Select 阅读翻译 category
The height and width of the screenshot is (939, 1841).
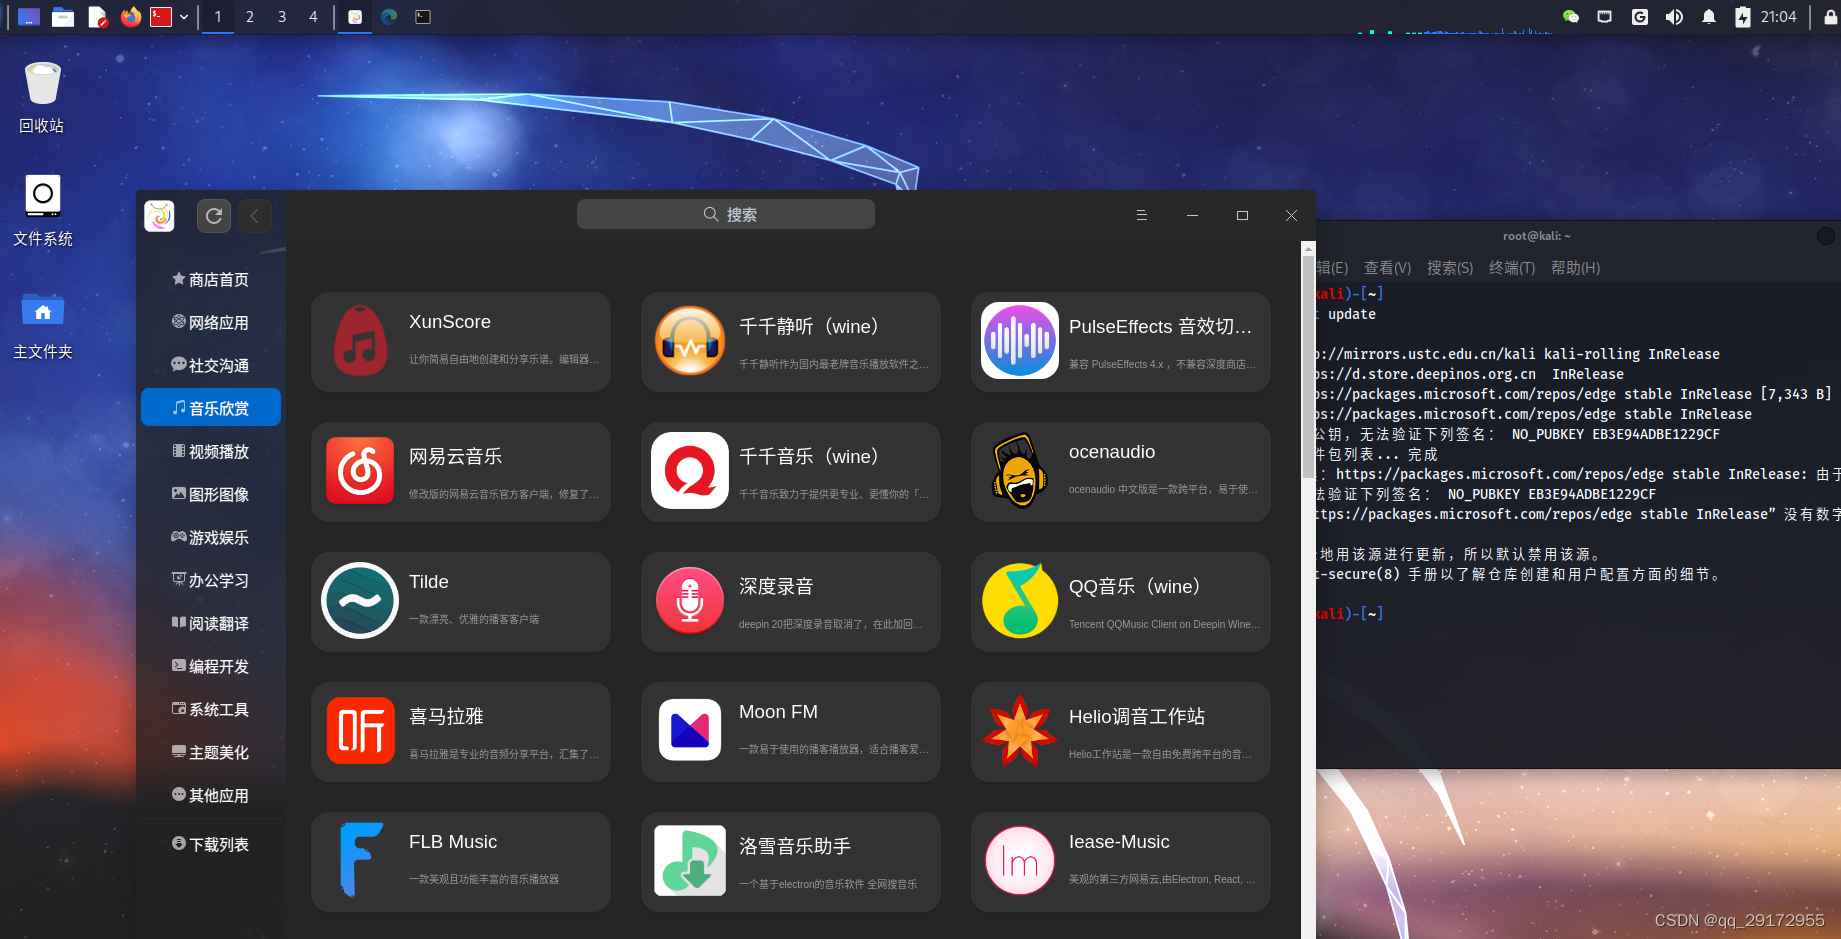pyautogui.click(x=210, y=623)
